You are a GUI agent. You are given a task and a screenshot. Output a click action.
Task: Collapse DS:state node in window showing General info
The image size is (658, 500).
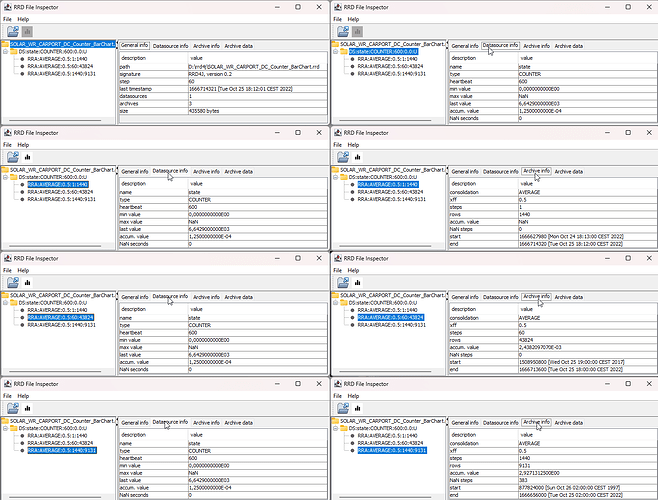[5, 52]
